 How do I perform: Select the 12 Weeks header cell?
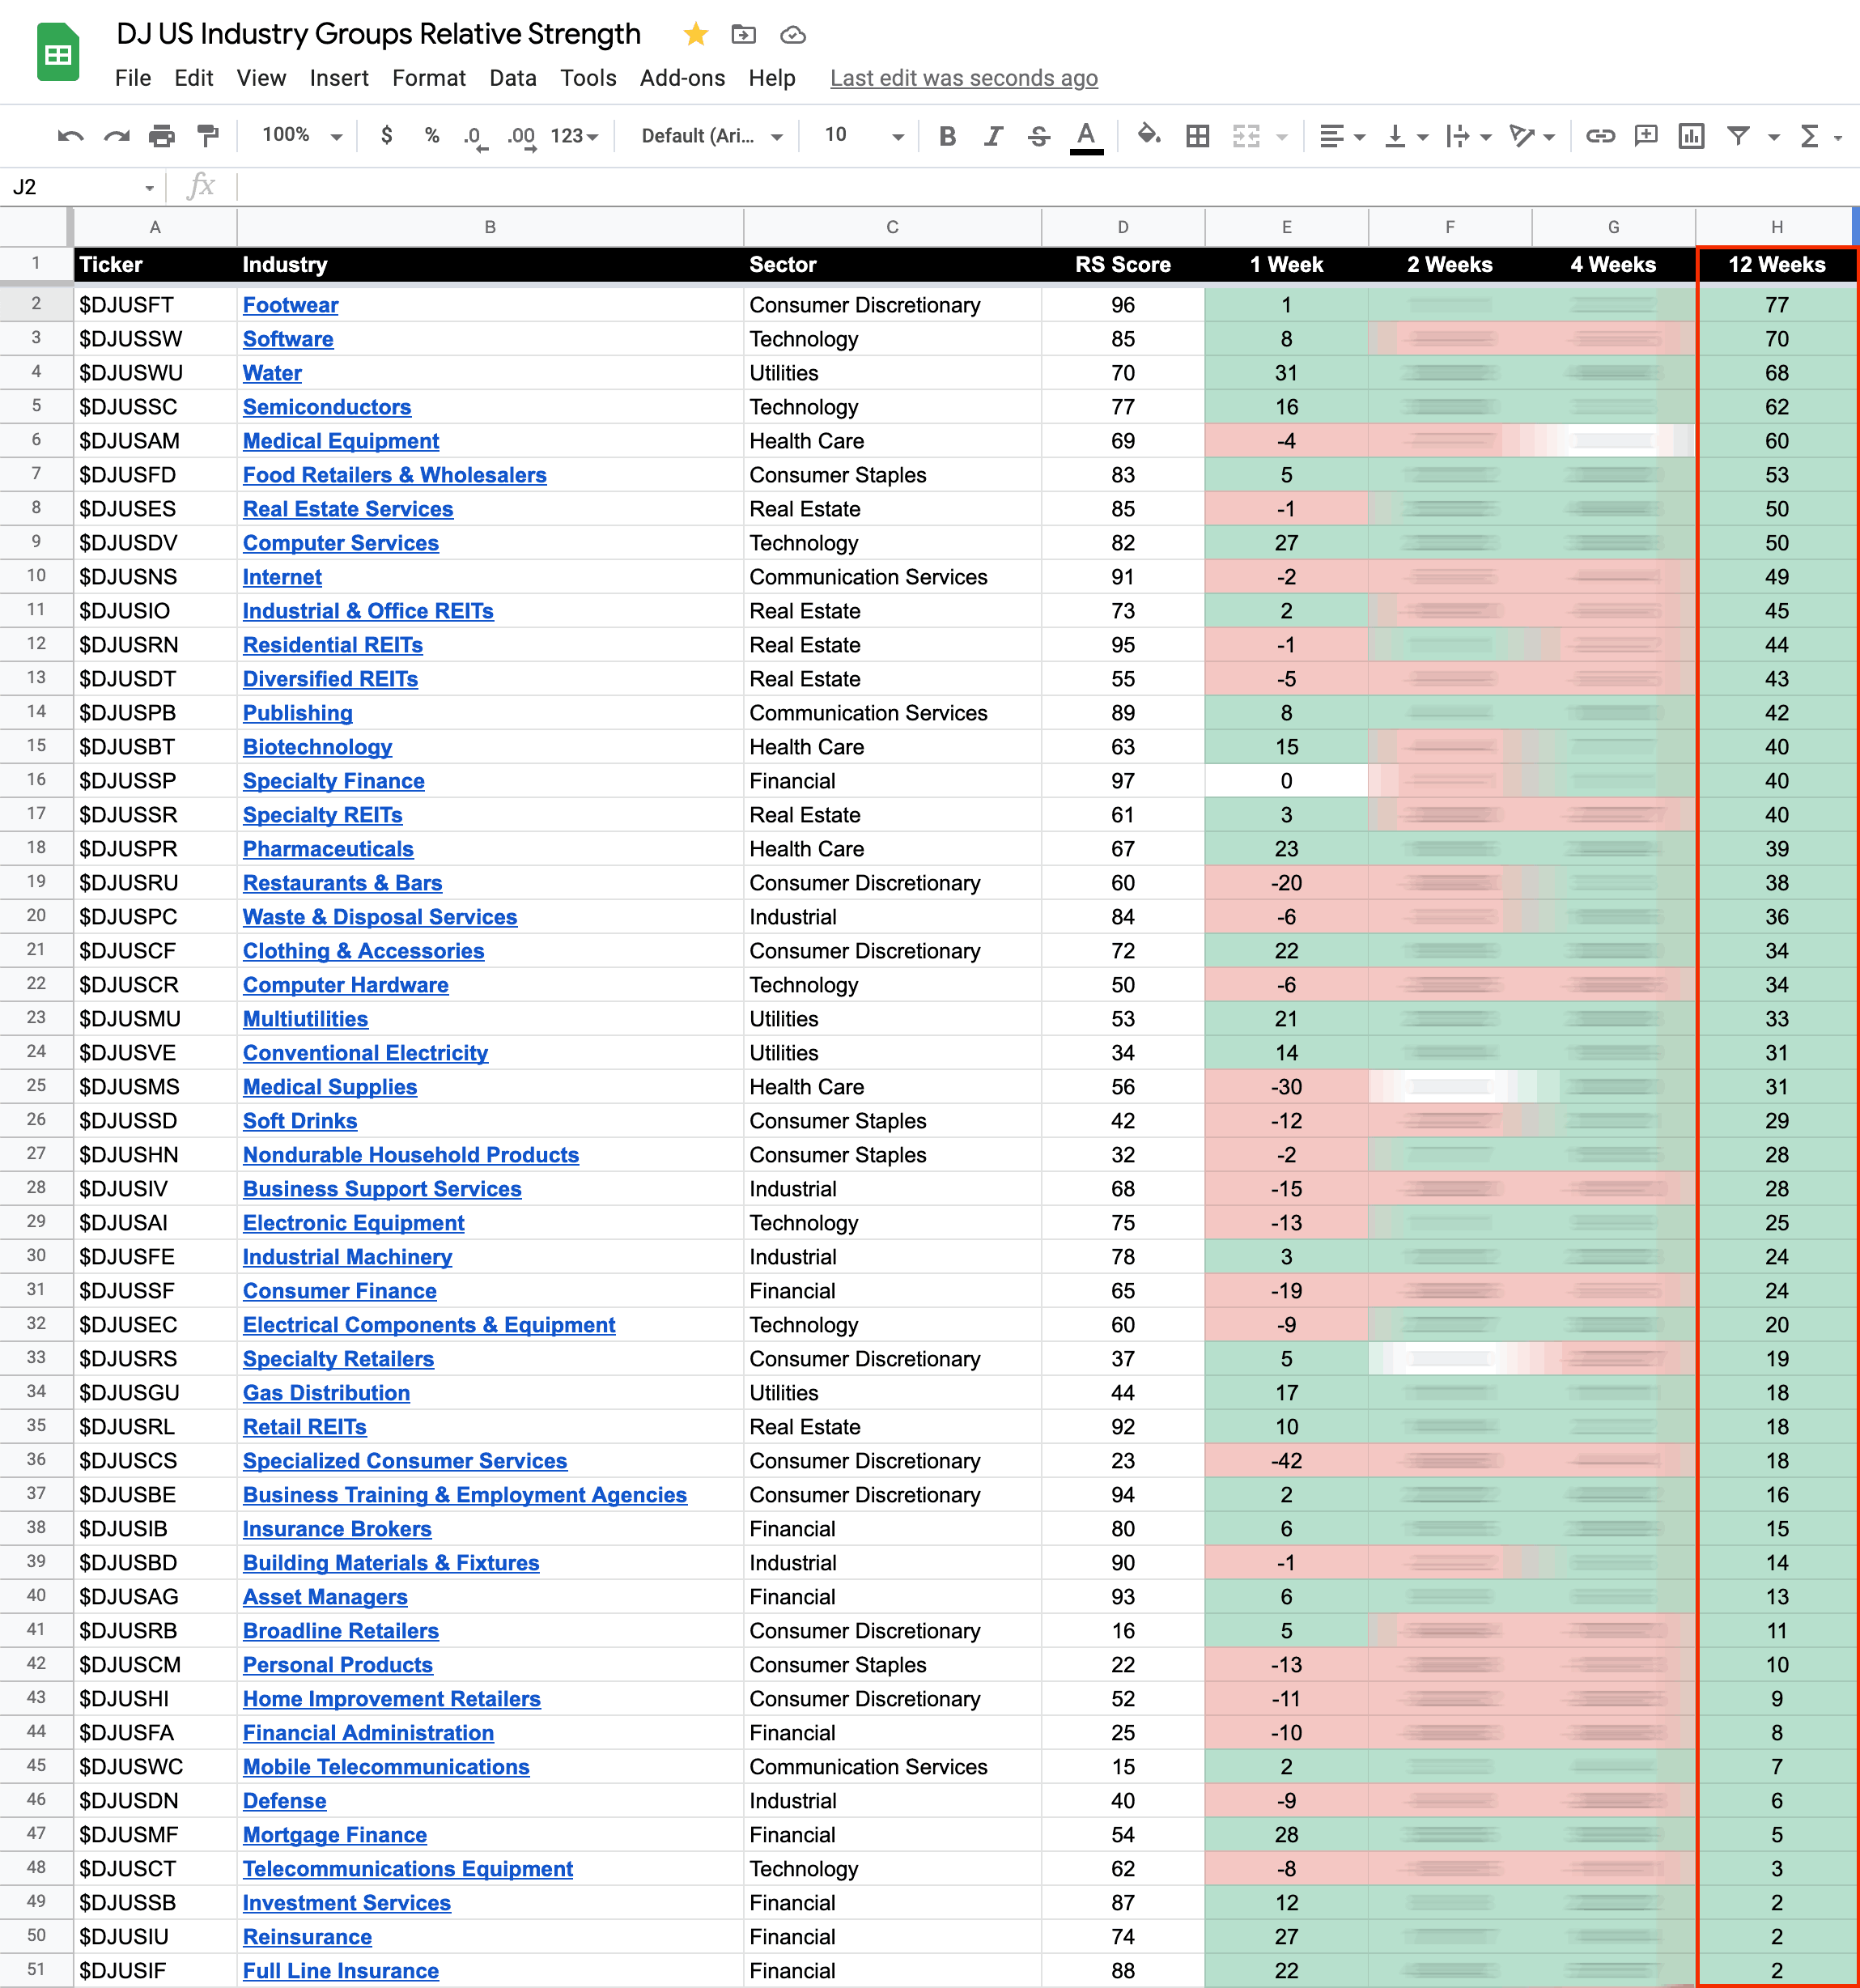(x=1776, y=265)
